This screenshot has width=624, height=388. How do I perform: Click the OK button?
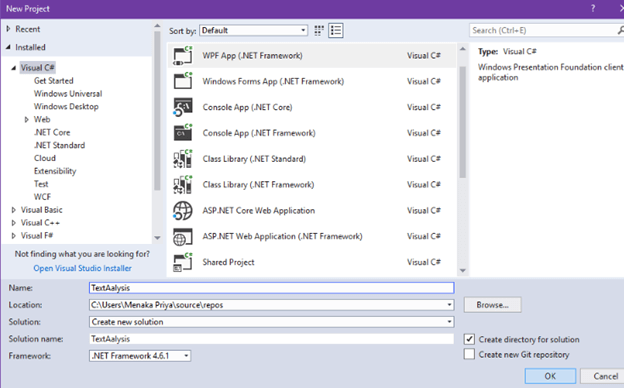point(550,376)
